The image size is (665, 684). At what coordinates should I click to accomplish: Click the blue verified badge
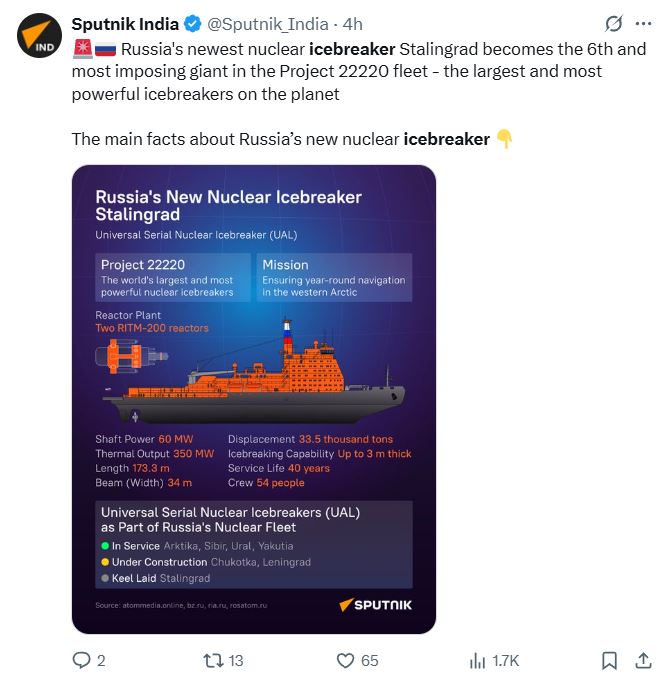point(194,24)
